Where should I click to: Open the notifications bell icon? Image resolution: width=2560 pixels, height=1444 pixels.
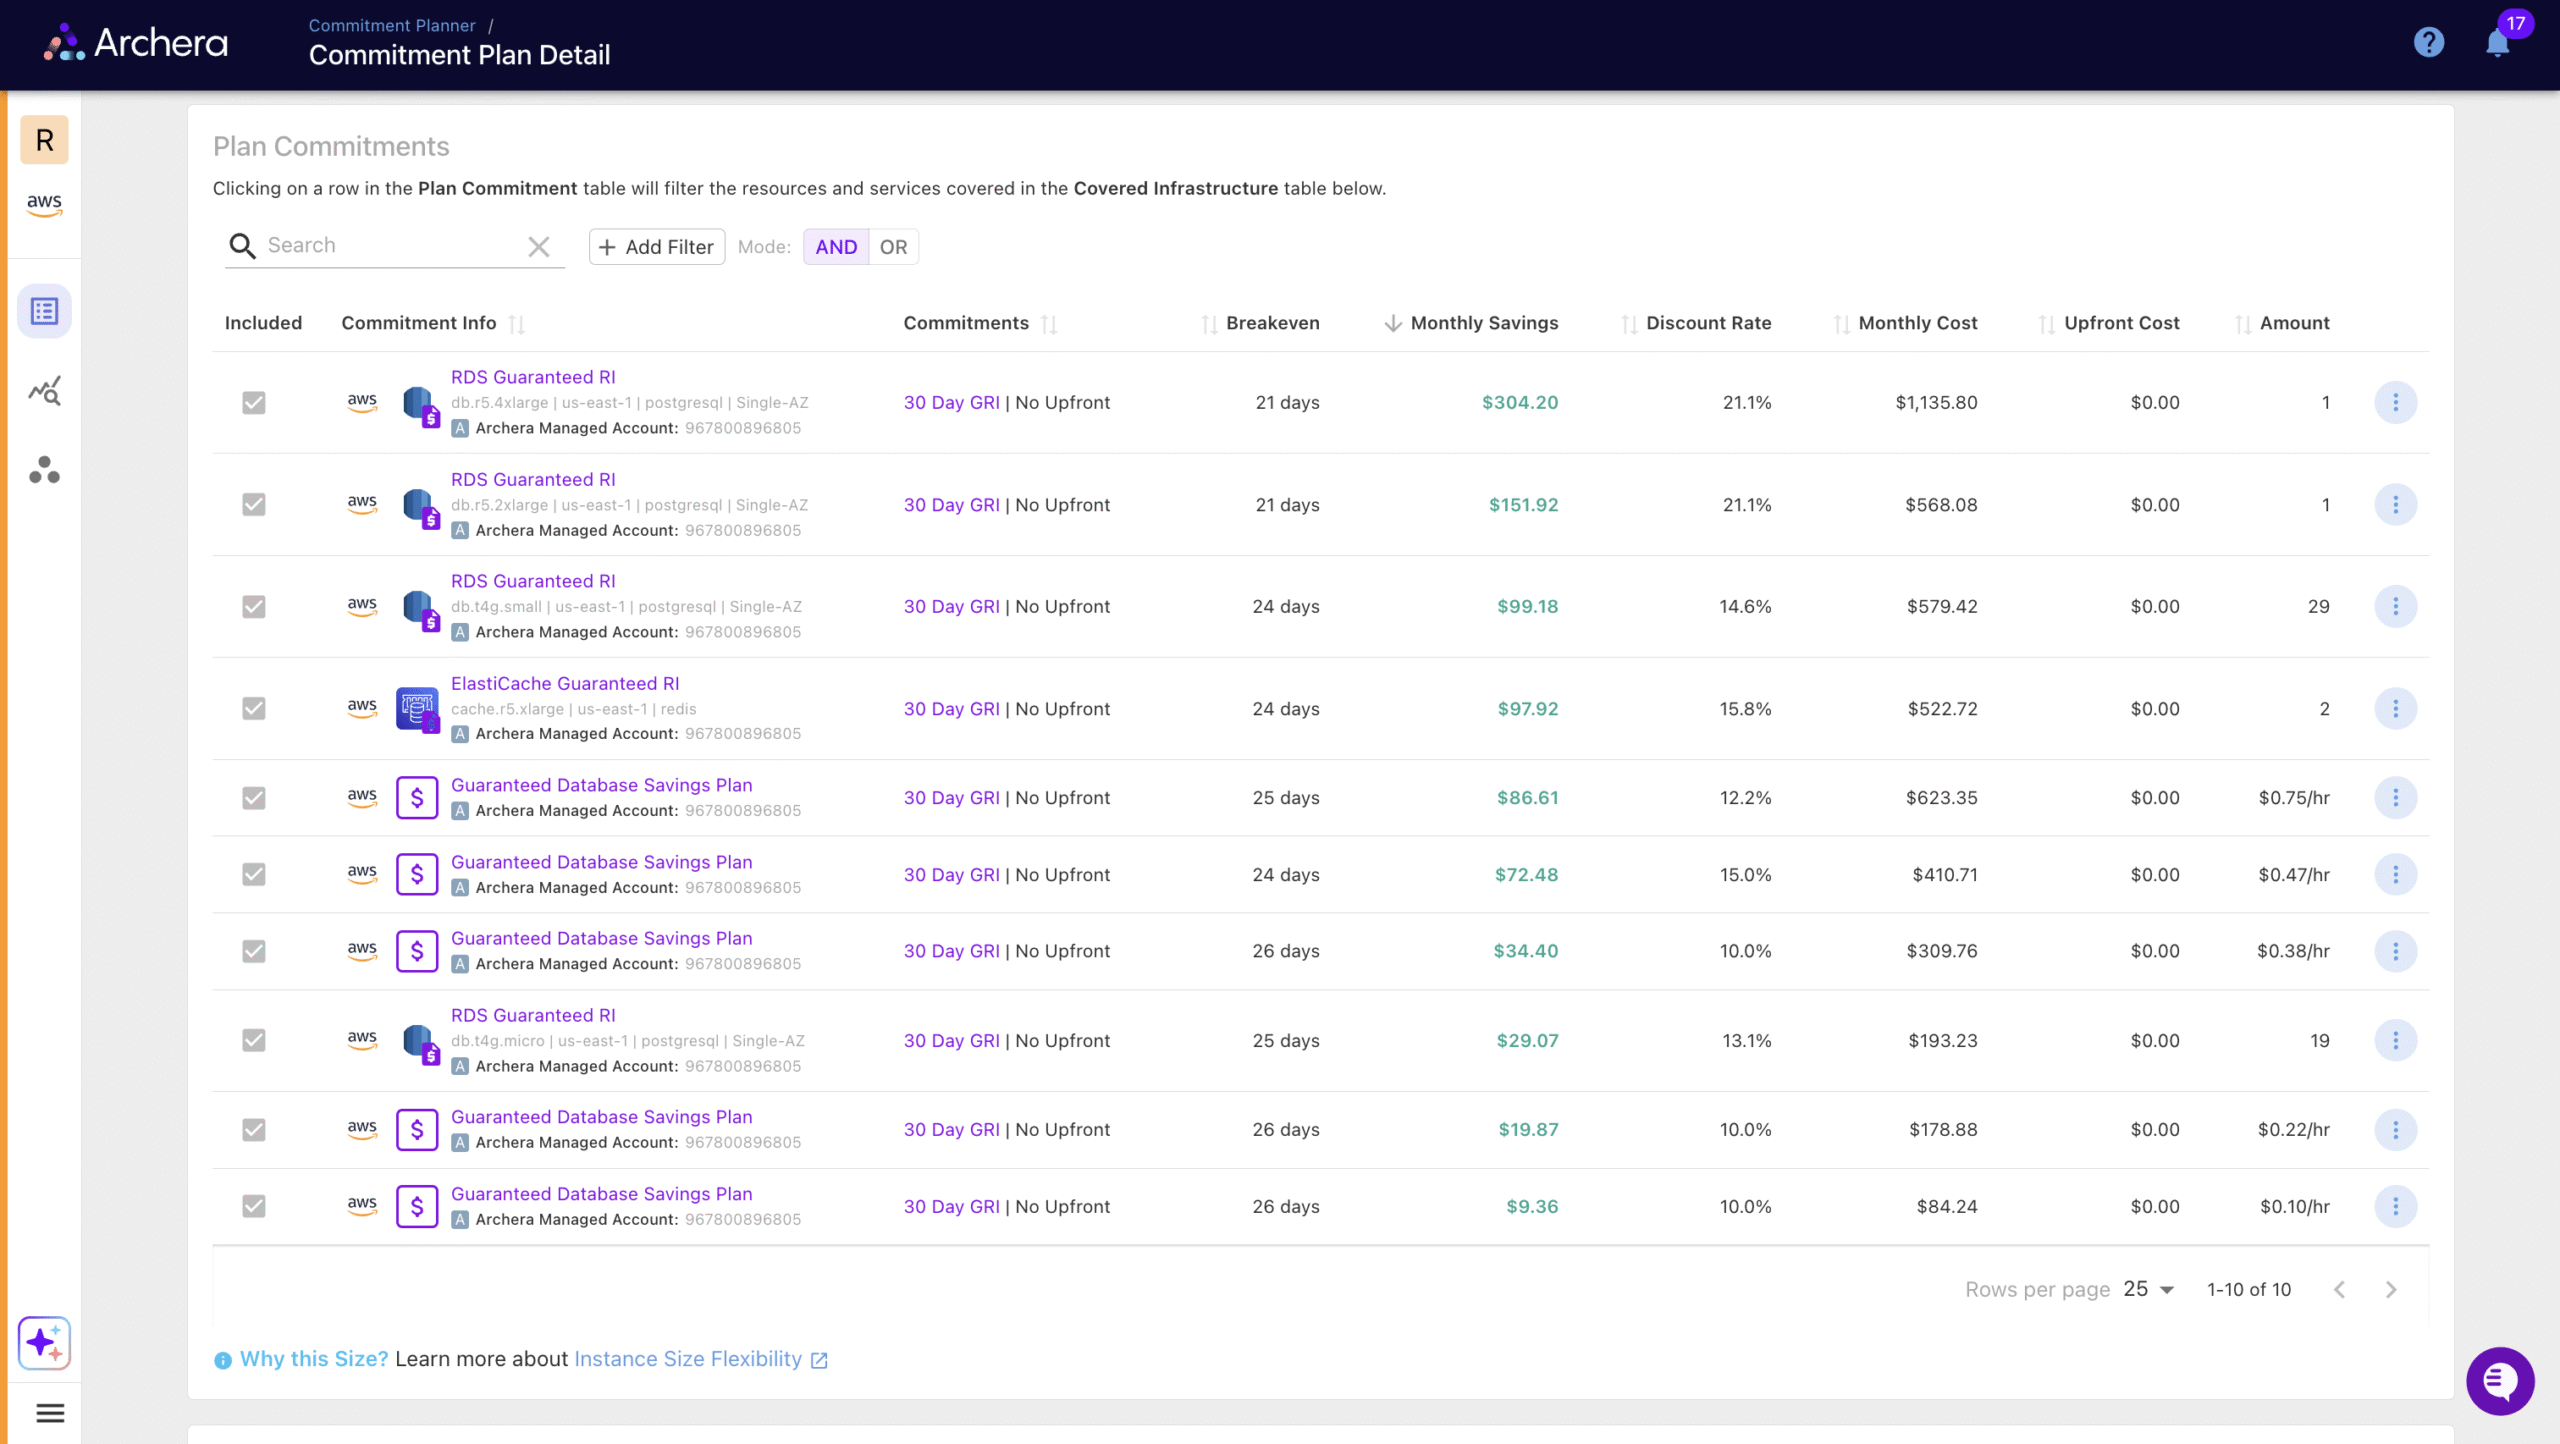(x=2497, y=43)
